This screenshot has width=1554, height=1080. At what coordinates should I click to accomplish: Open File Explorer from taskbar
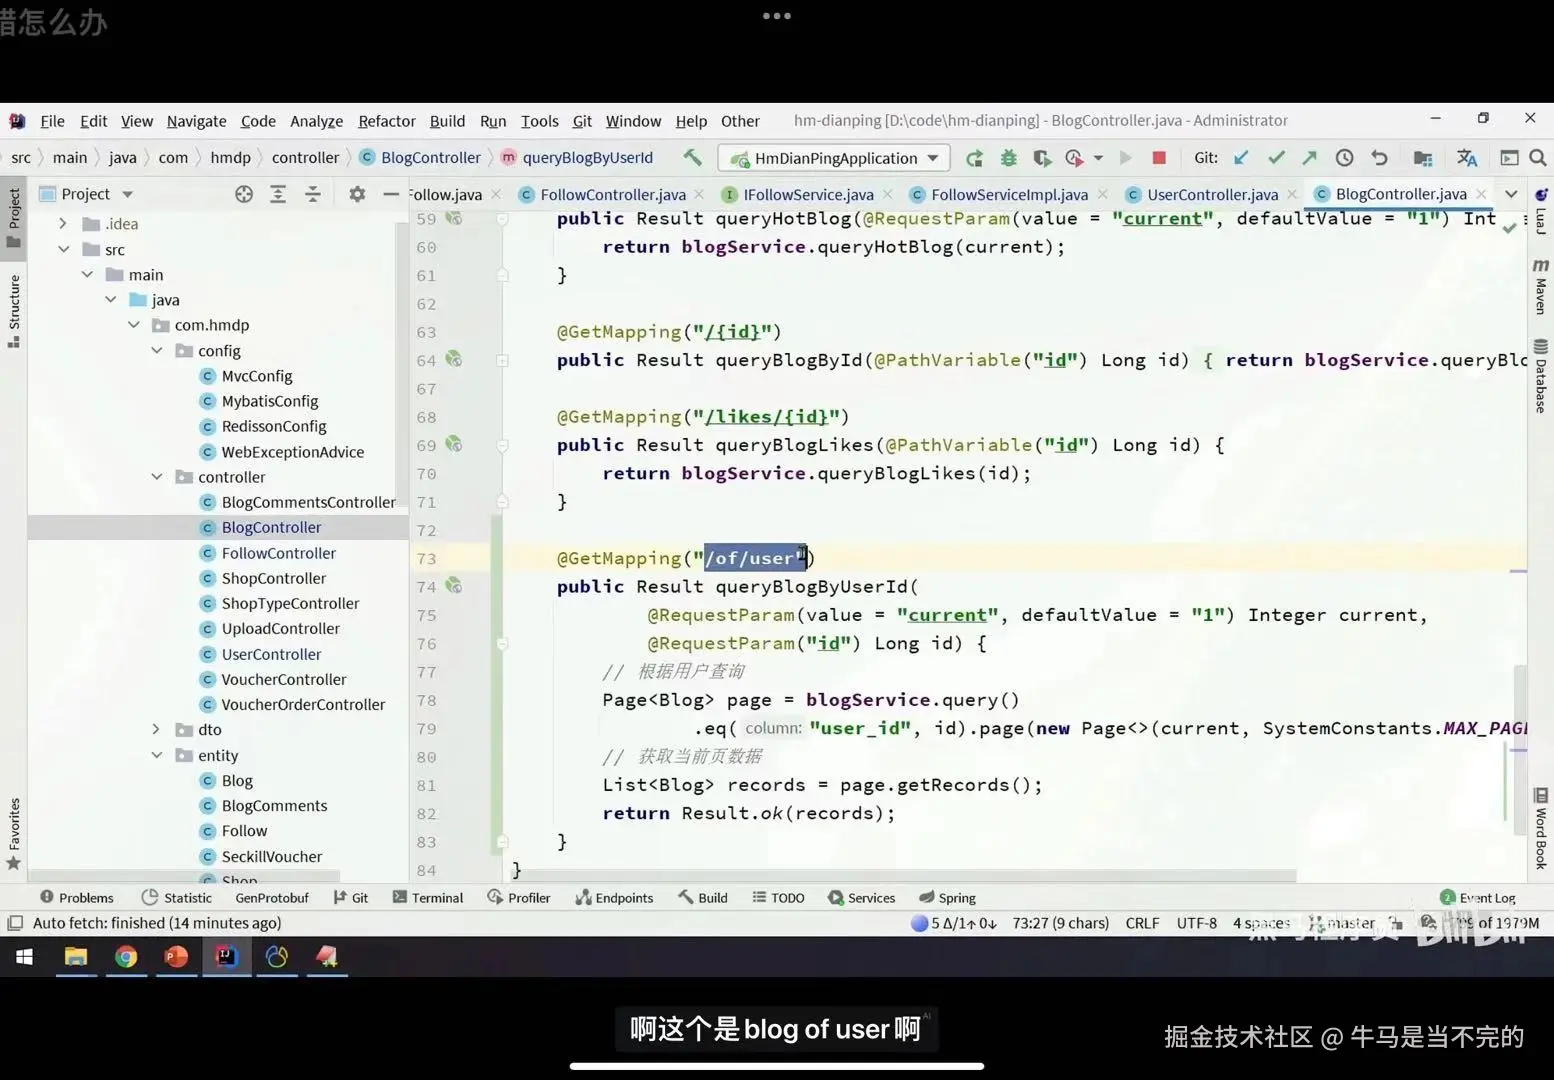pos(76,957)
